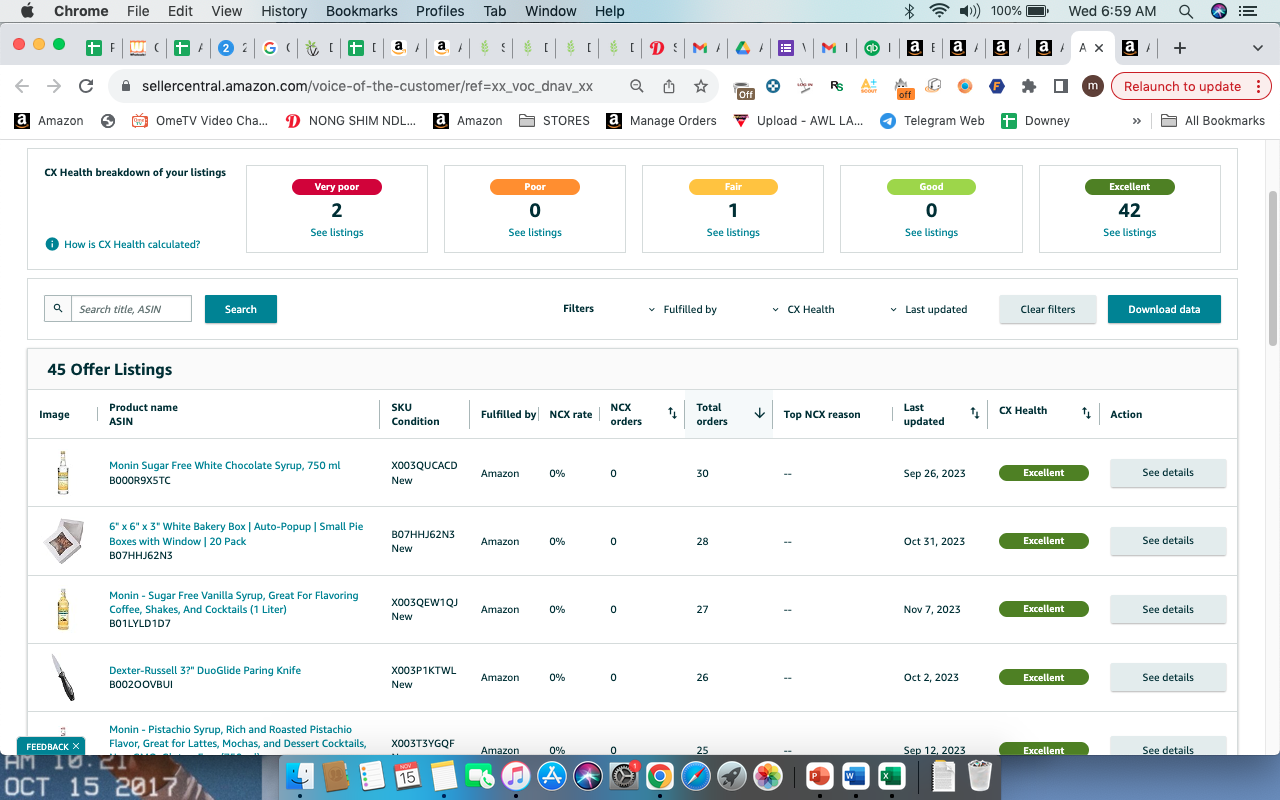
Task: Open the Chrome profile 'm' avatar
Action: pos(1093,86)
